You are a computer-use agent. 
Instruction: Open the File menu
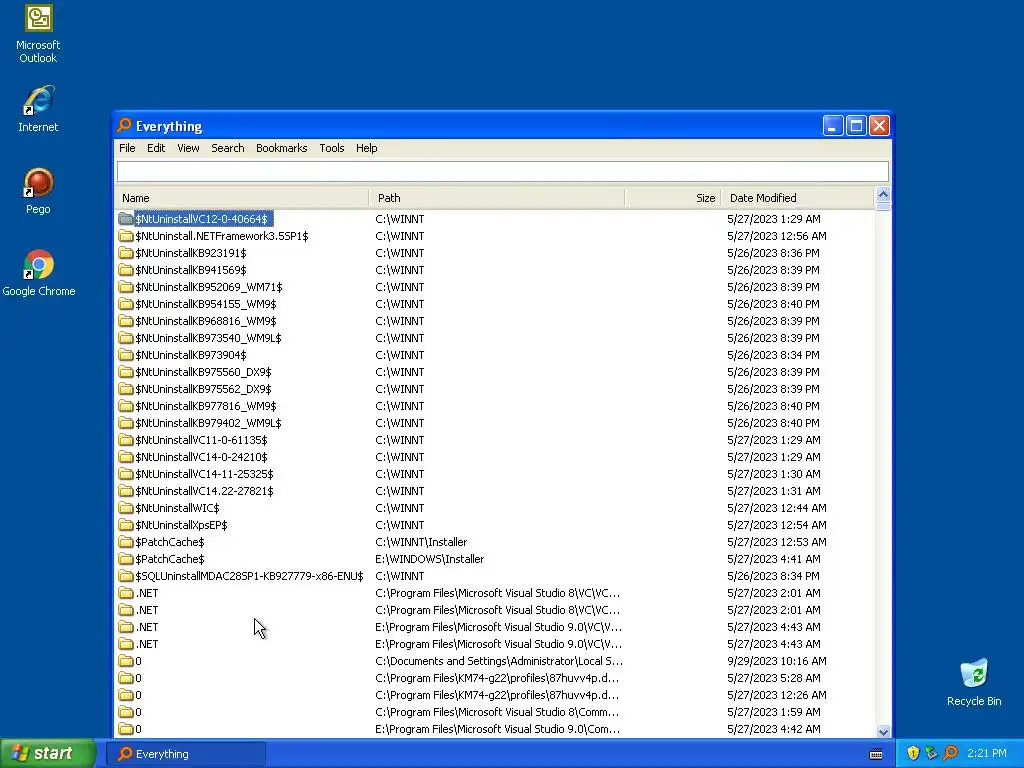127,148
